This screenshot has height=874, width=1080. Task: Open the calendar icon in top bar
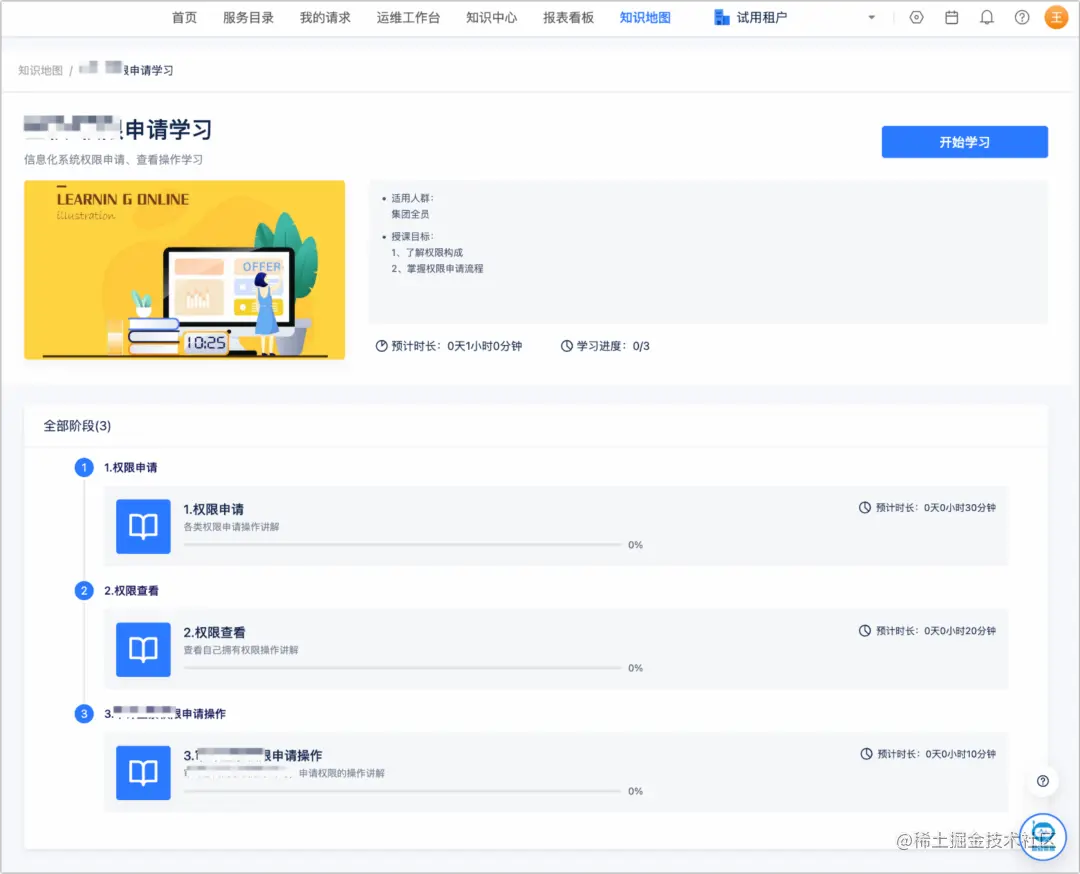pos(951,17)
